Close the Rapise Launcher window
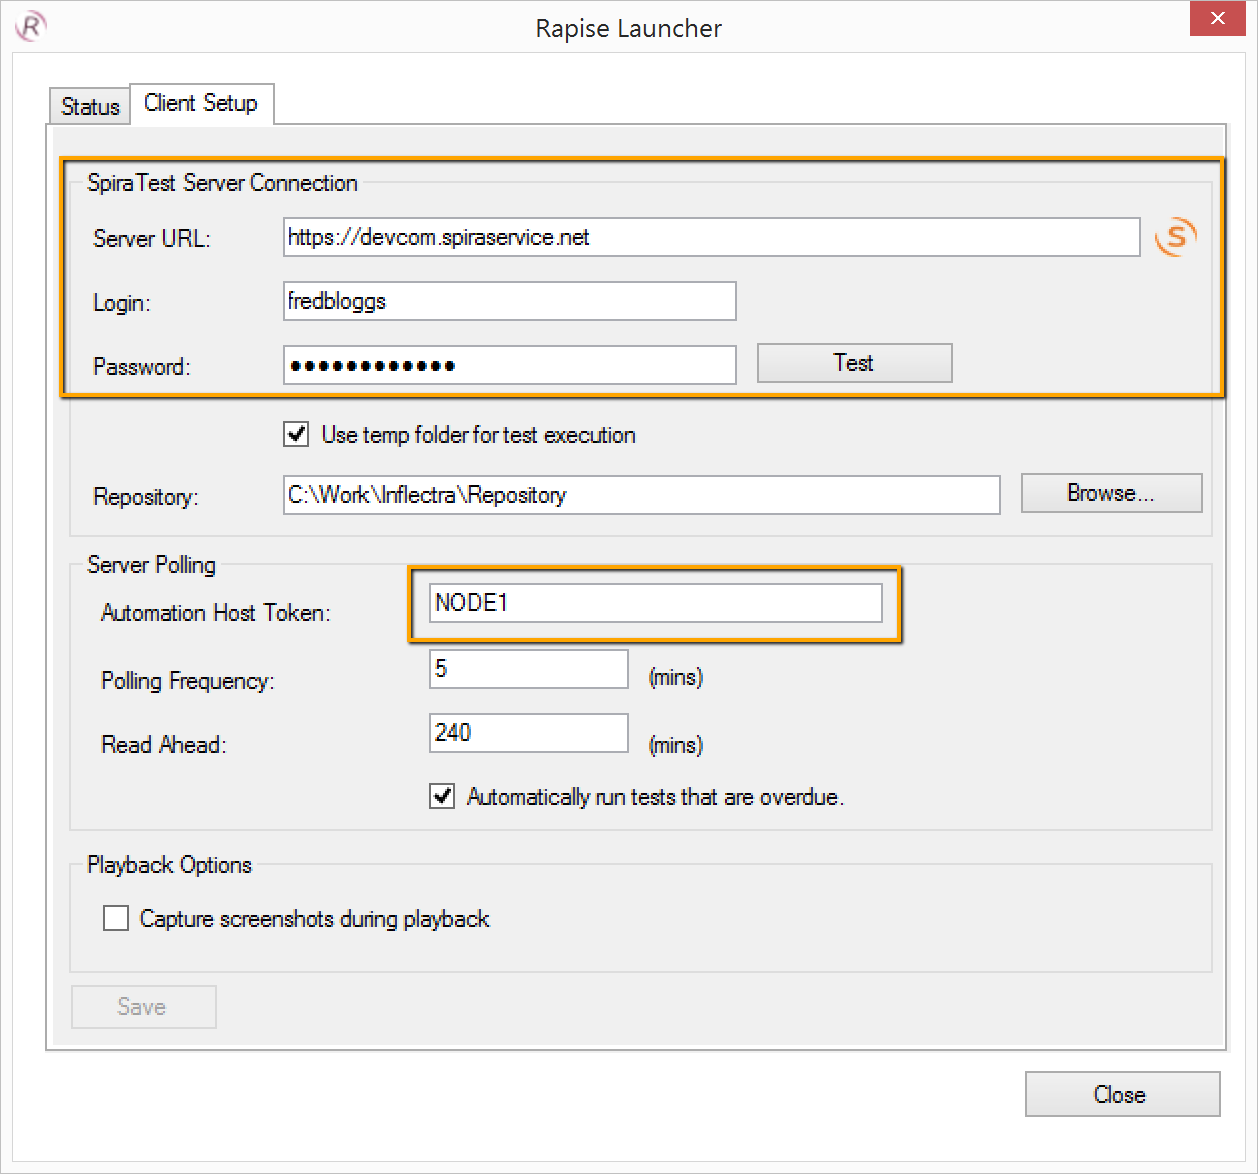This screenshot has width=1258, height=1174. (1216, 19)
